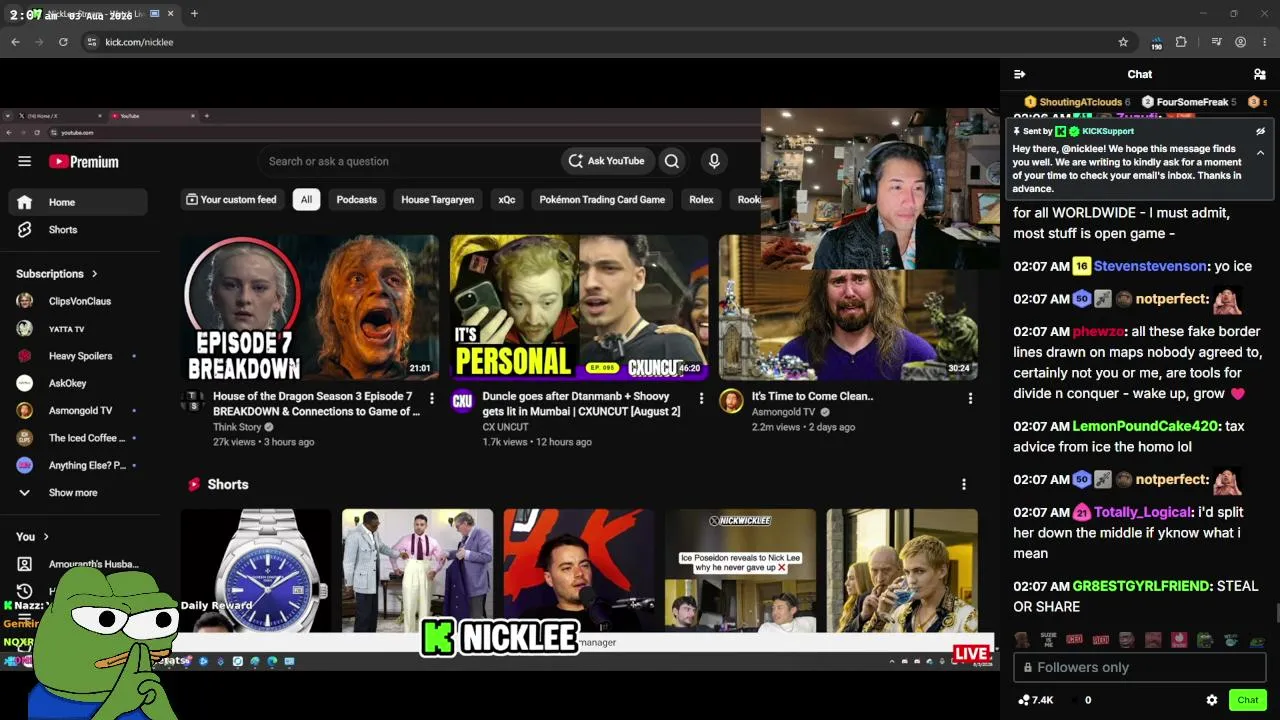The height and width of the screenshot is (720, 1280).
Task: Open the browser media controls icon
Action: 1216,42
